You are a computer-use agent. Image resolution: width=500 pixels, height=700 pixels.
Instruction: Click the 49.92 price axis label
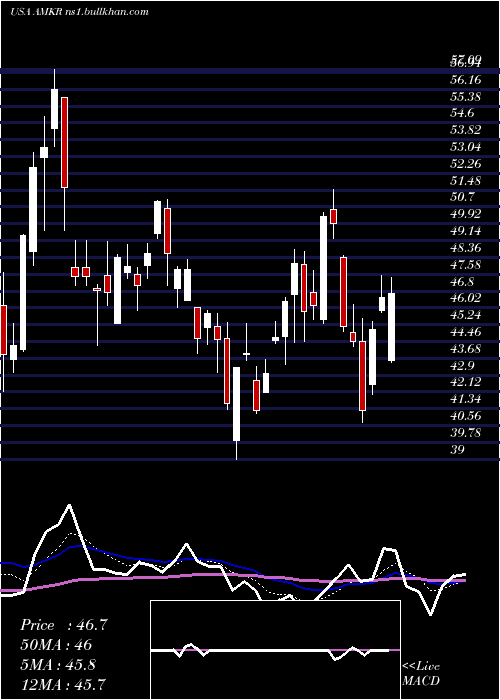466,214
